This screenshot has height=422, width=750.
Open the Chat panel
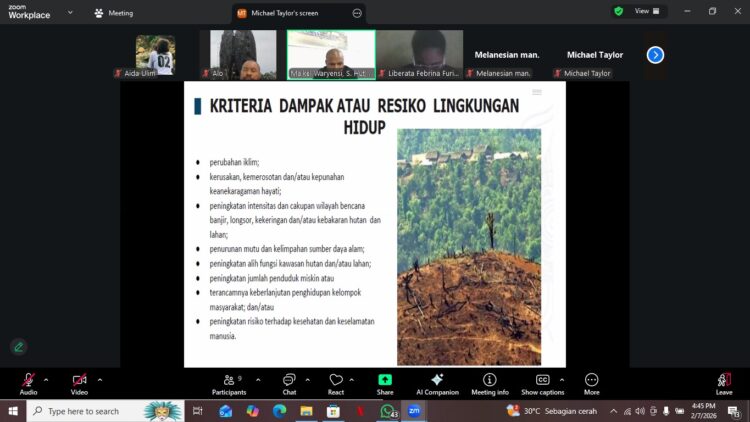pos(289,384)
